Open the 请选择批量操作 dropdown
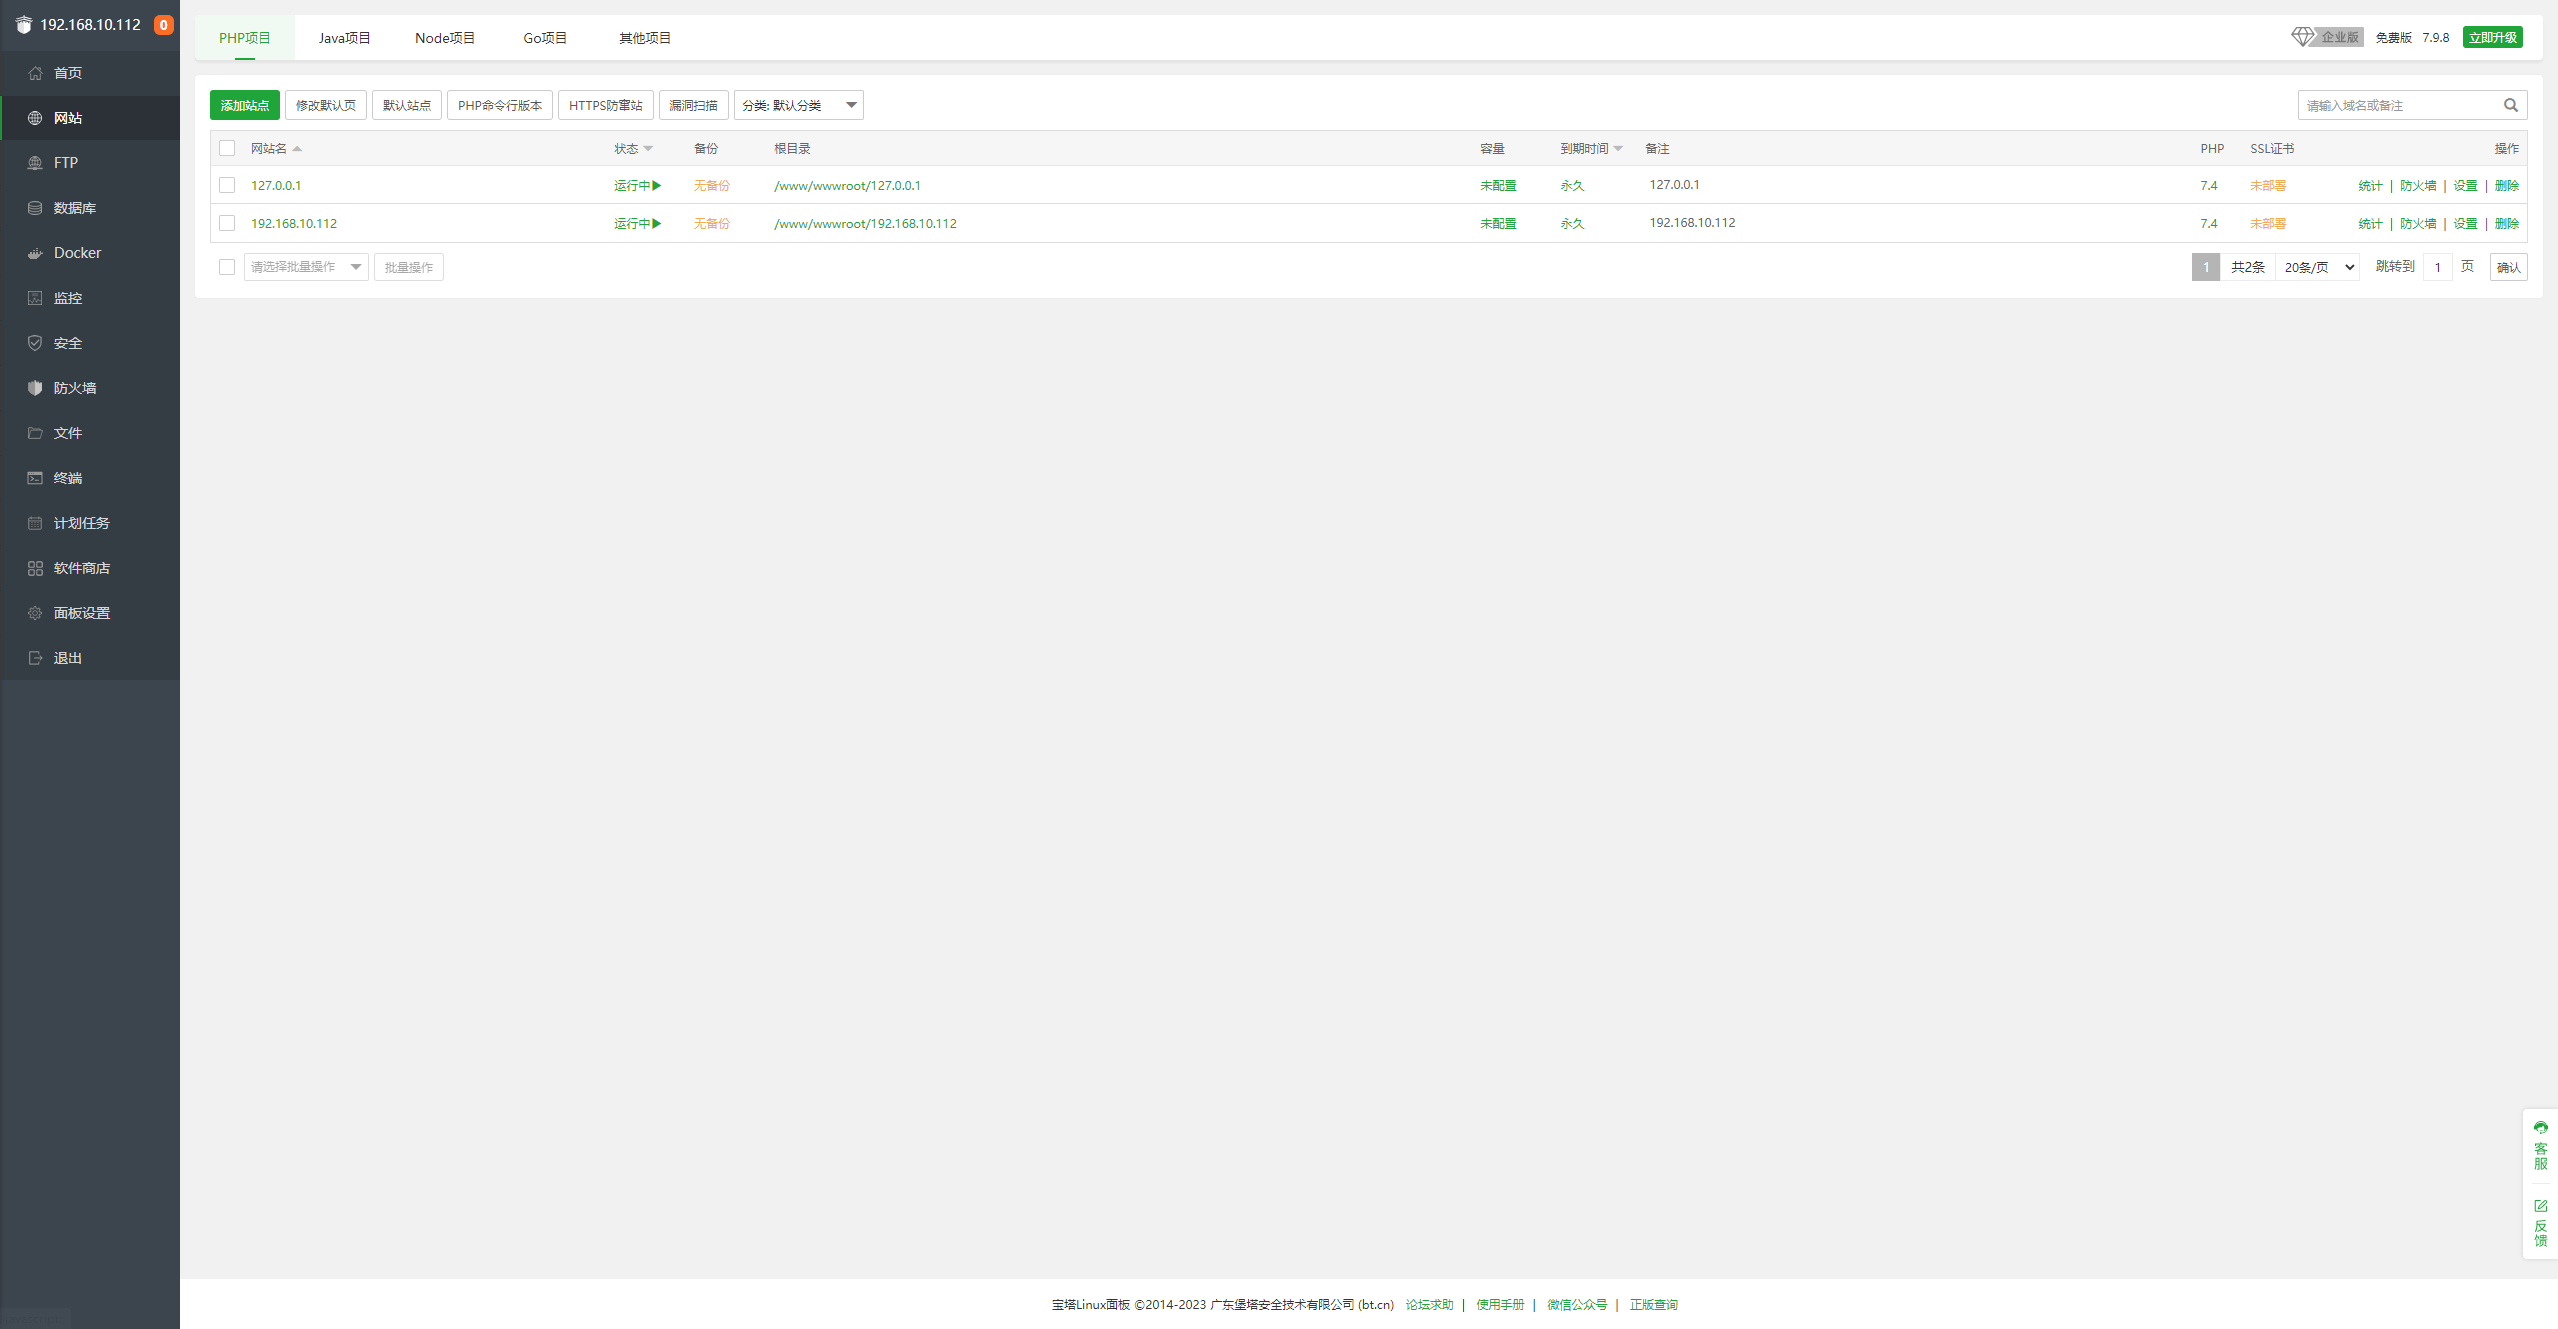The width and height of the screenshot is (2558, 1329). (306, 267)
